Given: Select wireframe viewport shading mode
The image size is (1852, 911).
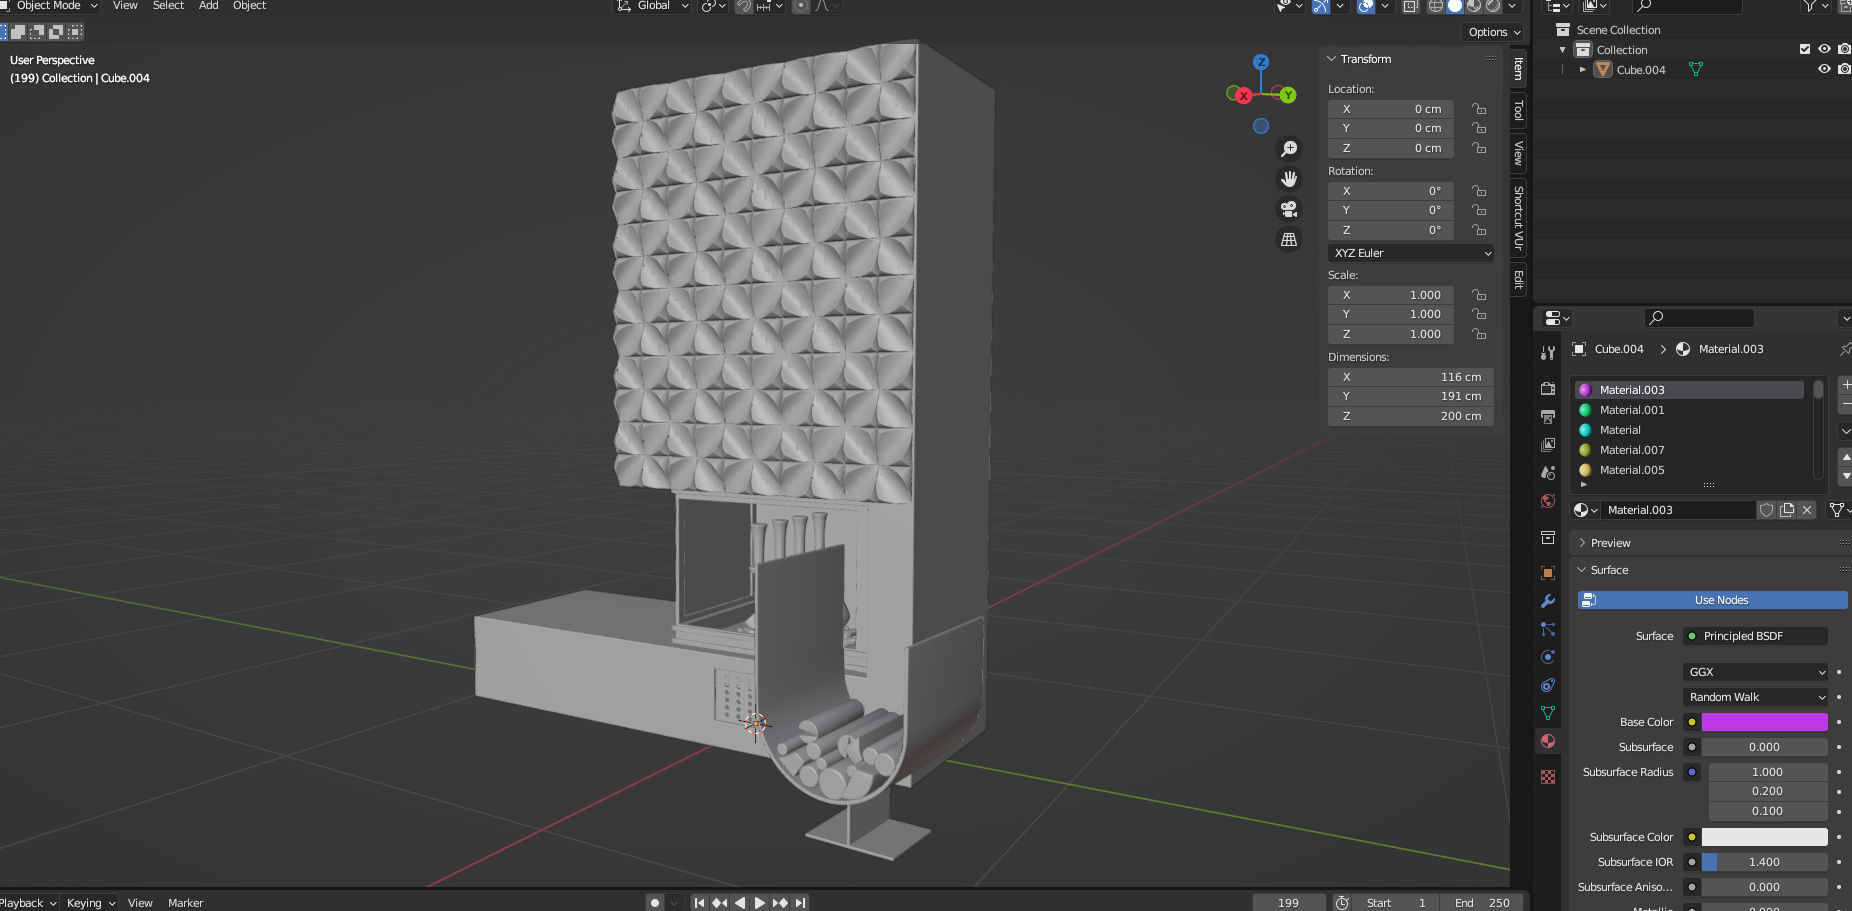Looking at the screenshot, I should tap(1435, 6).
